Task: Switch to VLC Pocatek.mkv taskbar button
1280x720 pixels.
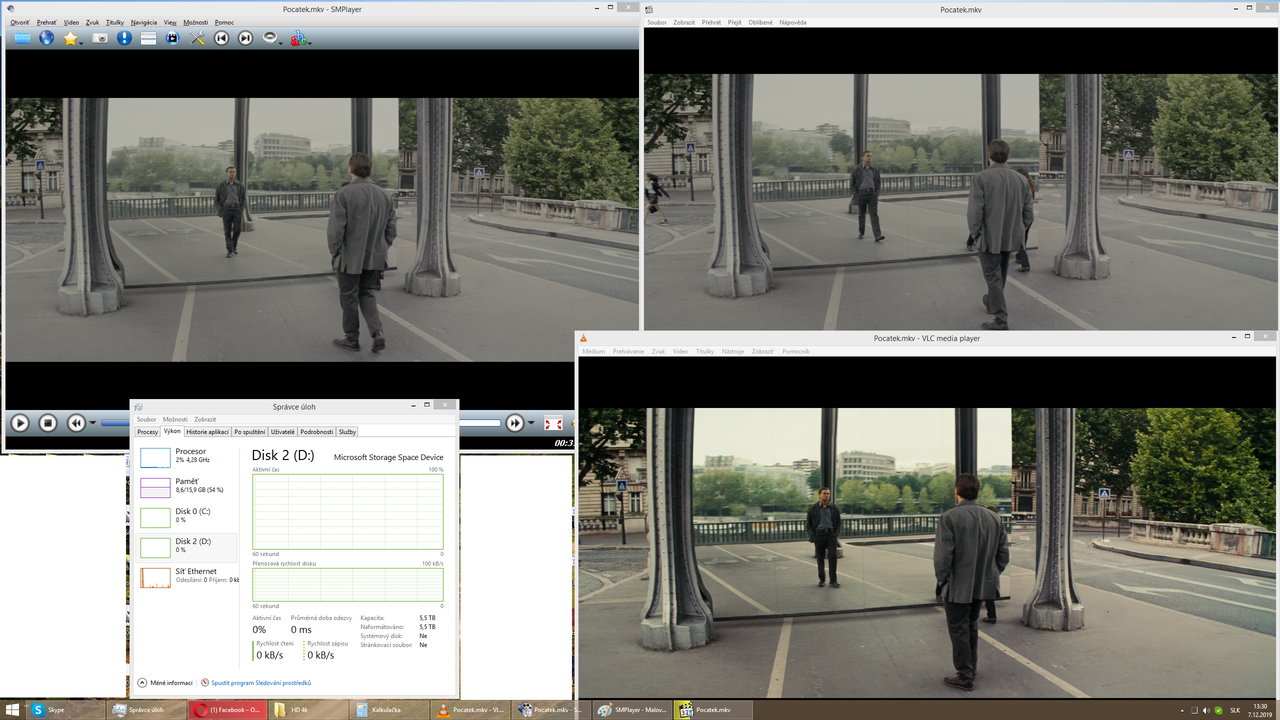Action: coord(470,710)
